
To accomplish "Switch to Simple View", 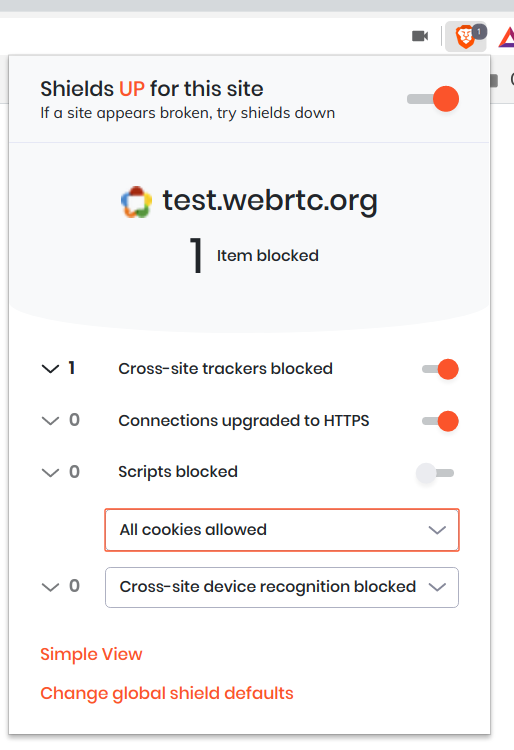I will pyautogui.click(x=91, y=654).
